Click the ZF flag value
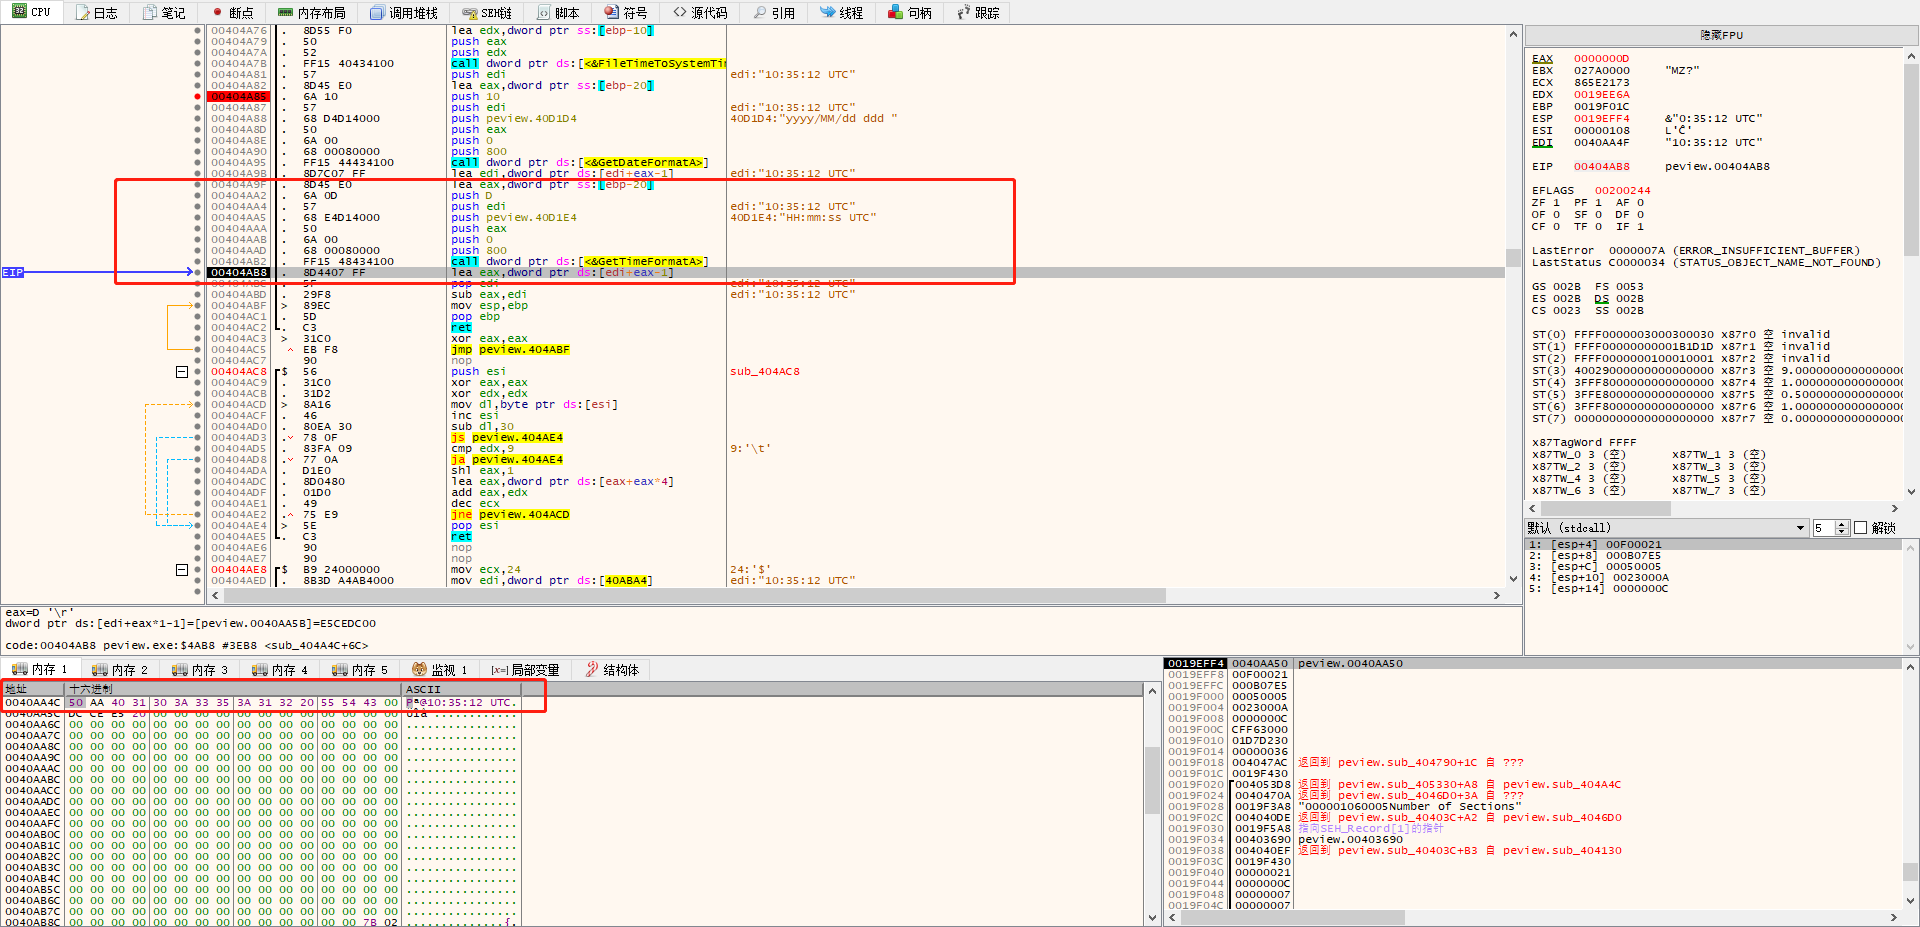This screenshot has height=927, width=1920. [x=1556, y=202]
